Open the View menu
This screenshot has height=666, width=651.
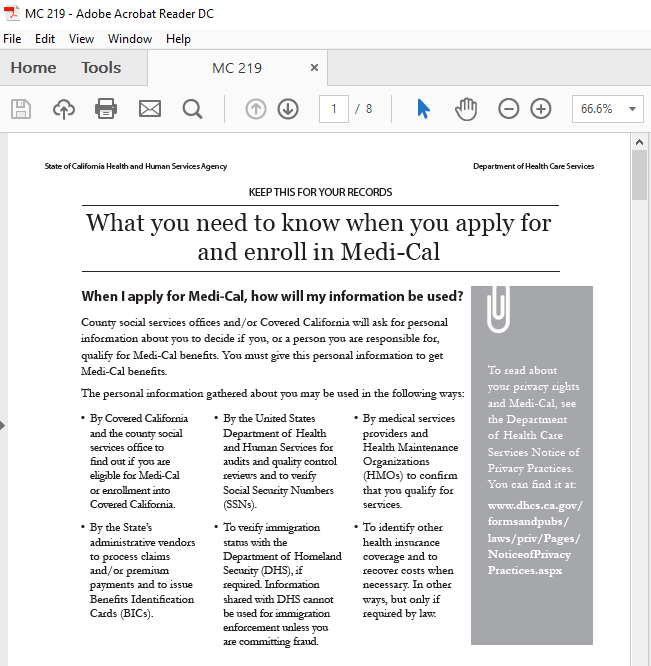coord(81,39)
